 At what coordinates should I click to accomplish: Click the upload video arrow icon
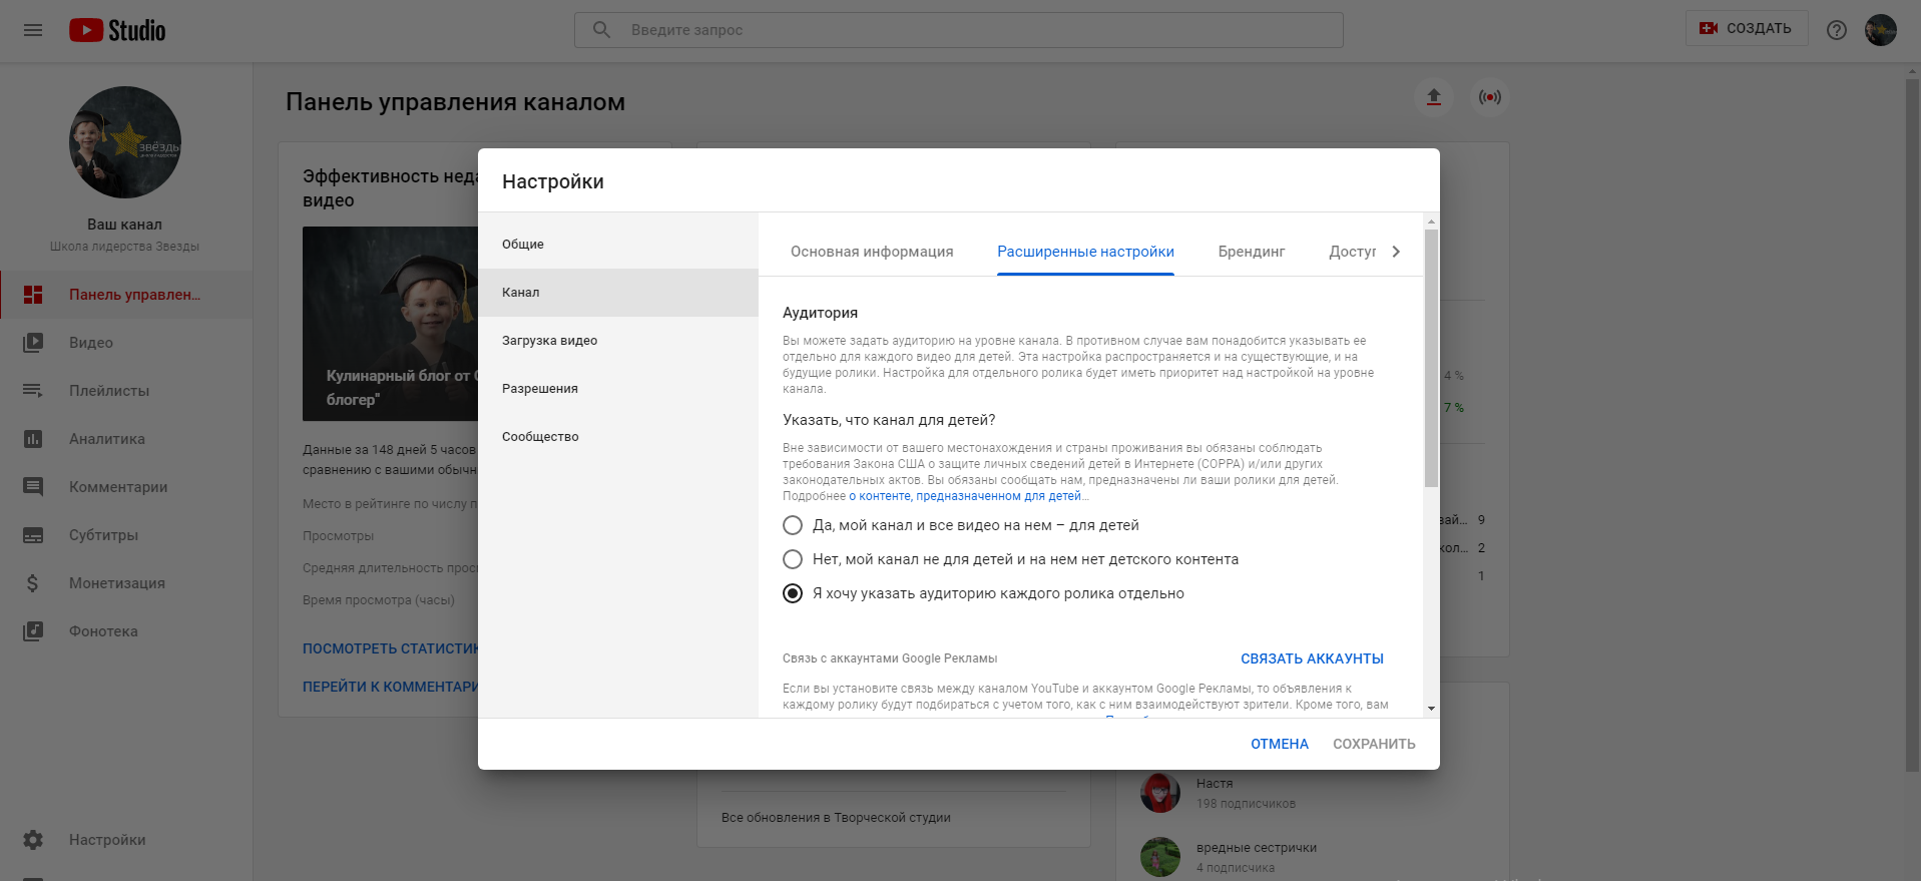click(1433, 97)
